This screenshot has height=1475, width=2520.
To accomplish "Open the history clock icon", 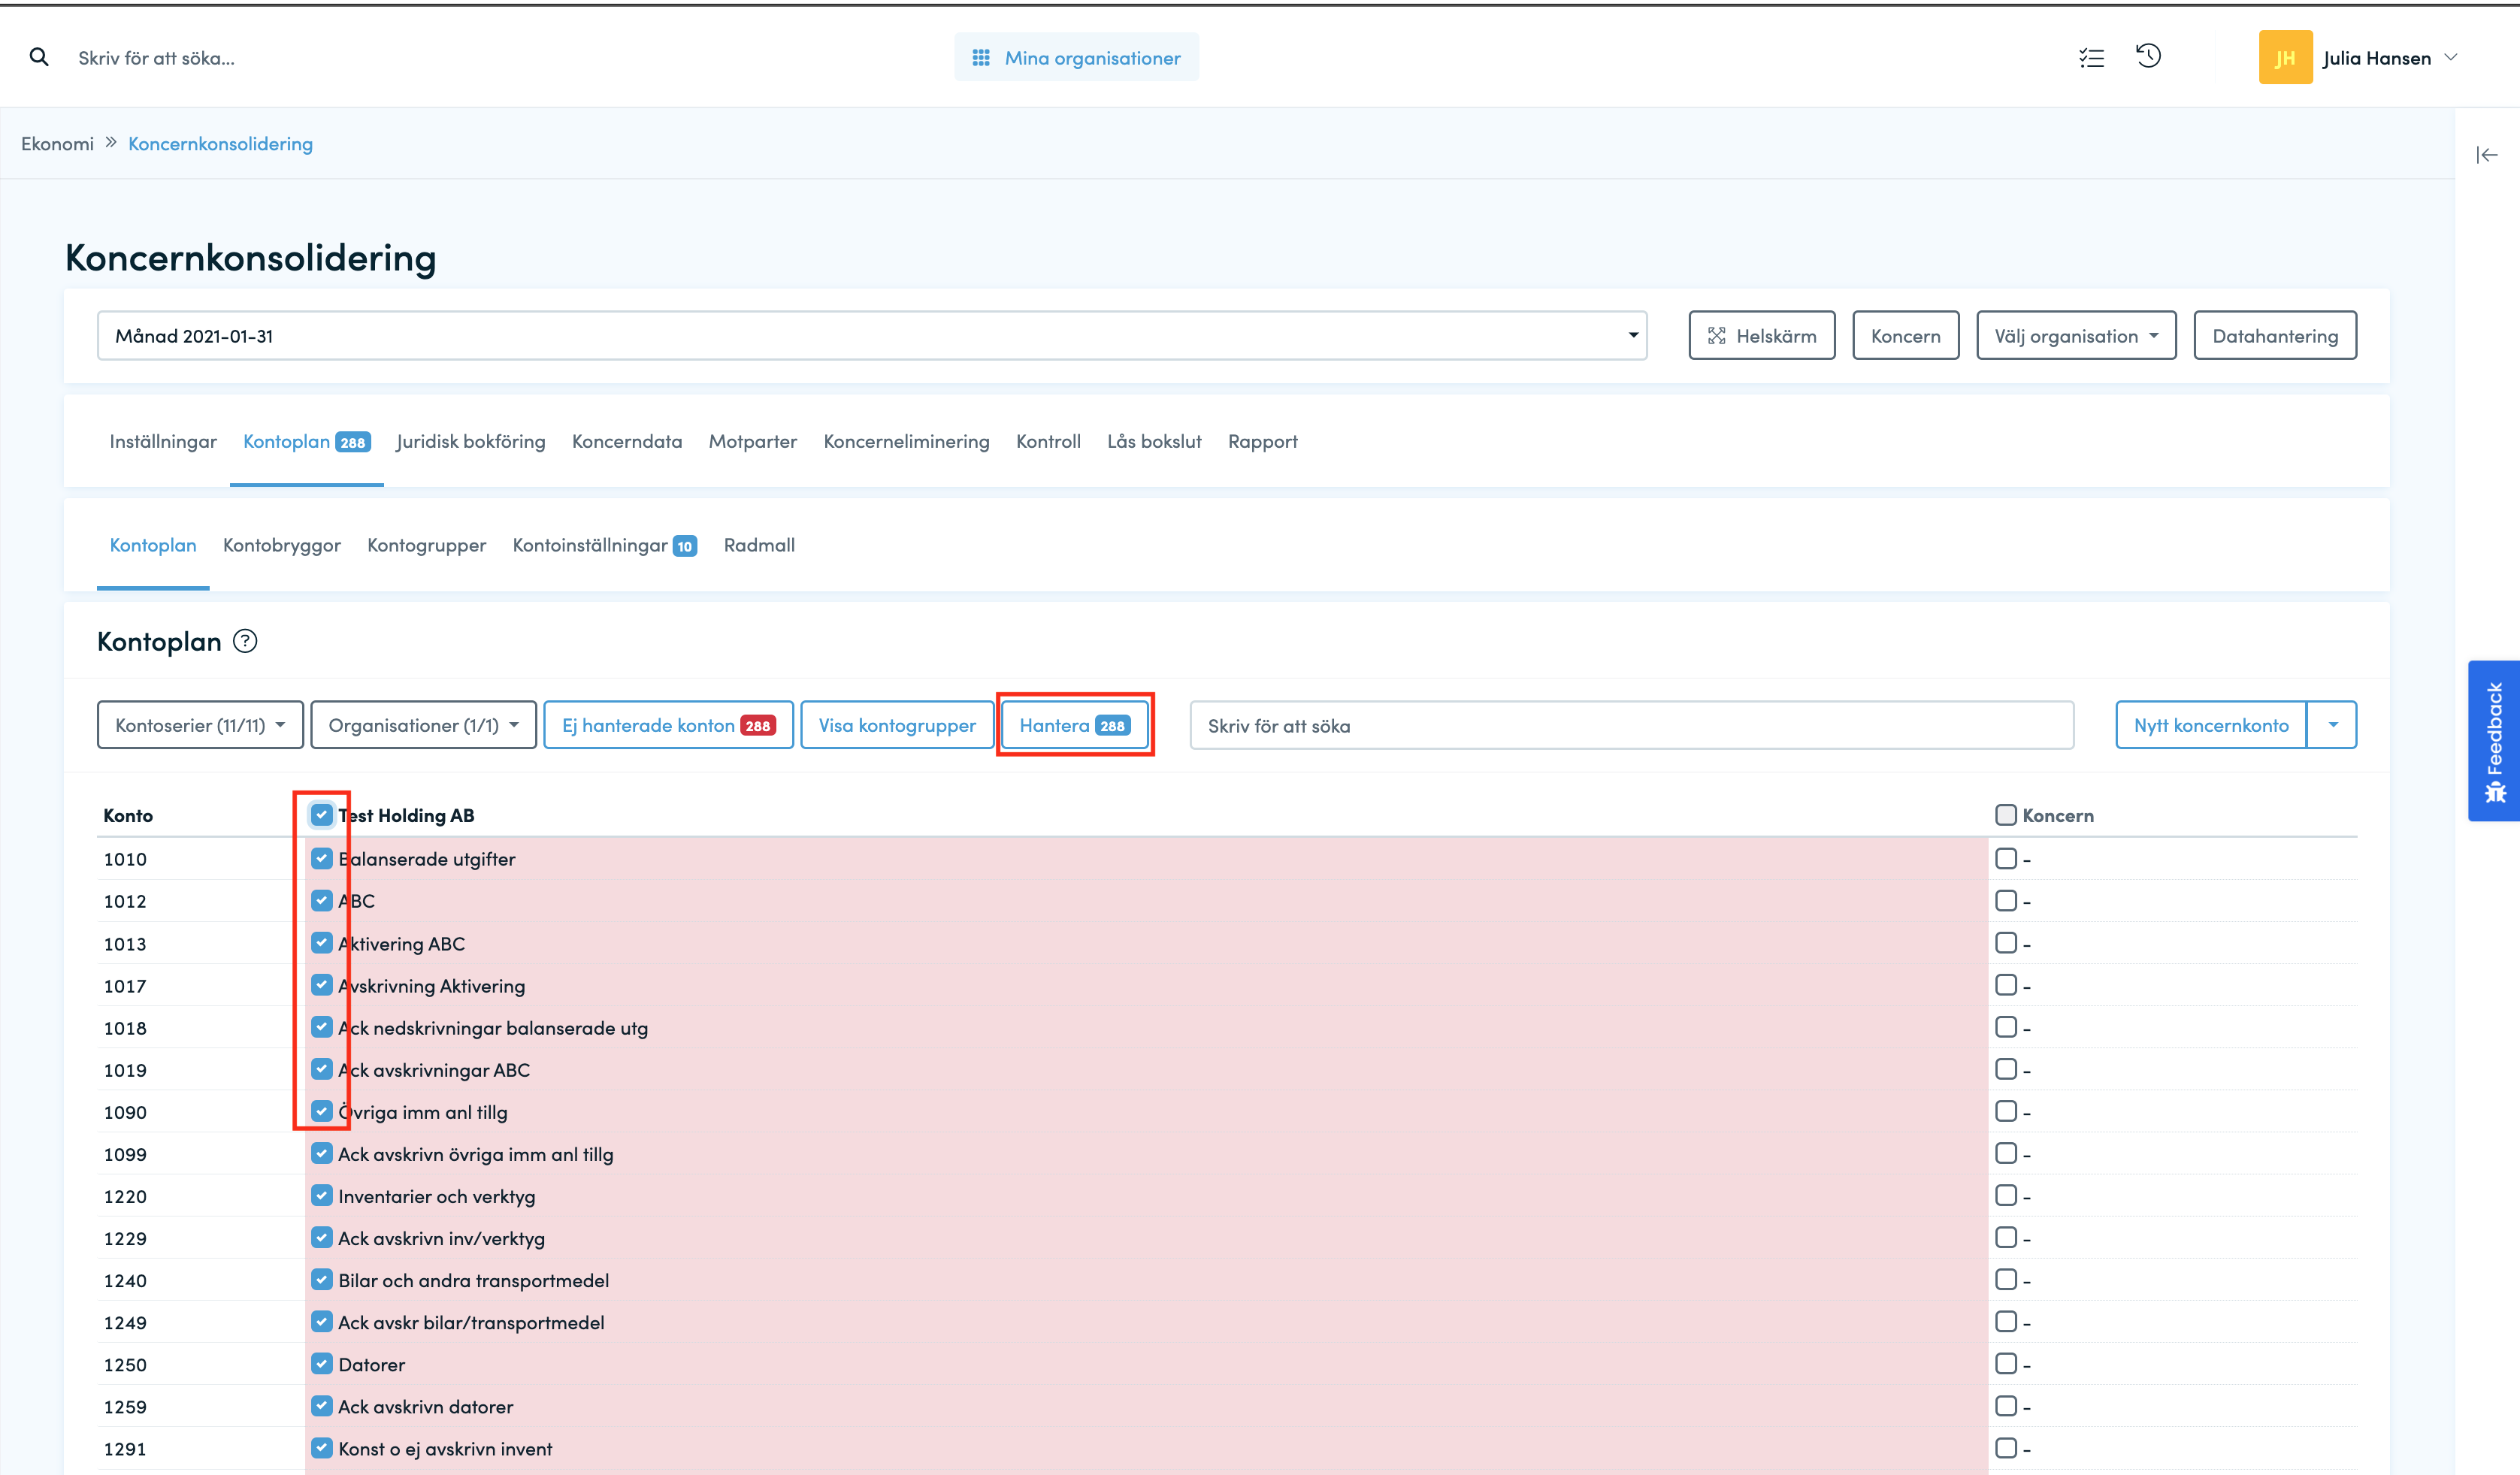I will (x=2148, y=56).
